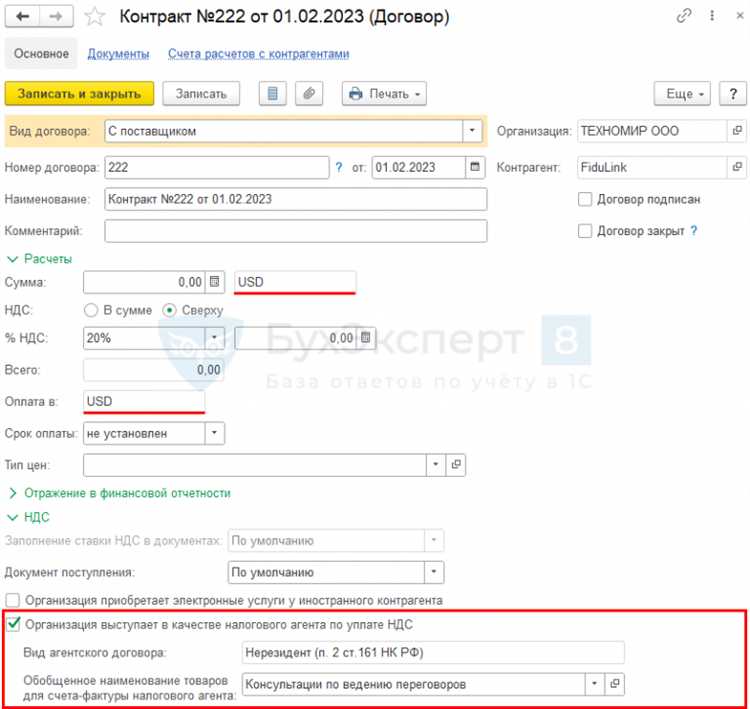750x709 pixels.
Task: Check the Договор подписан checkbox
Action: click(585, 199)
